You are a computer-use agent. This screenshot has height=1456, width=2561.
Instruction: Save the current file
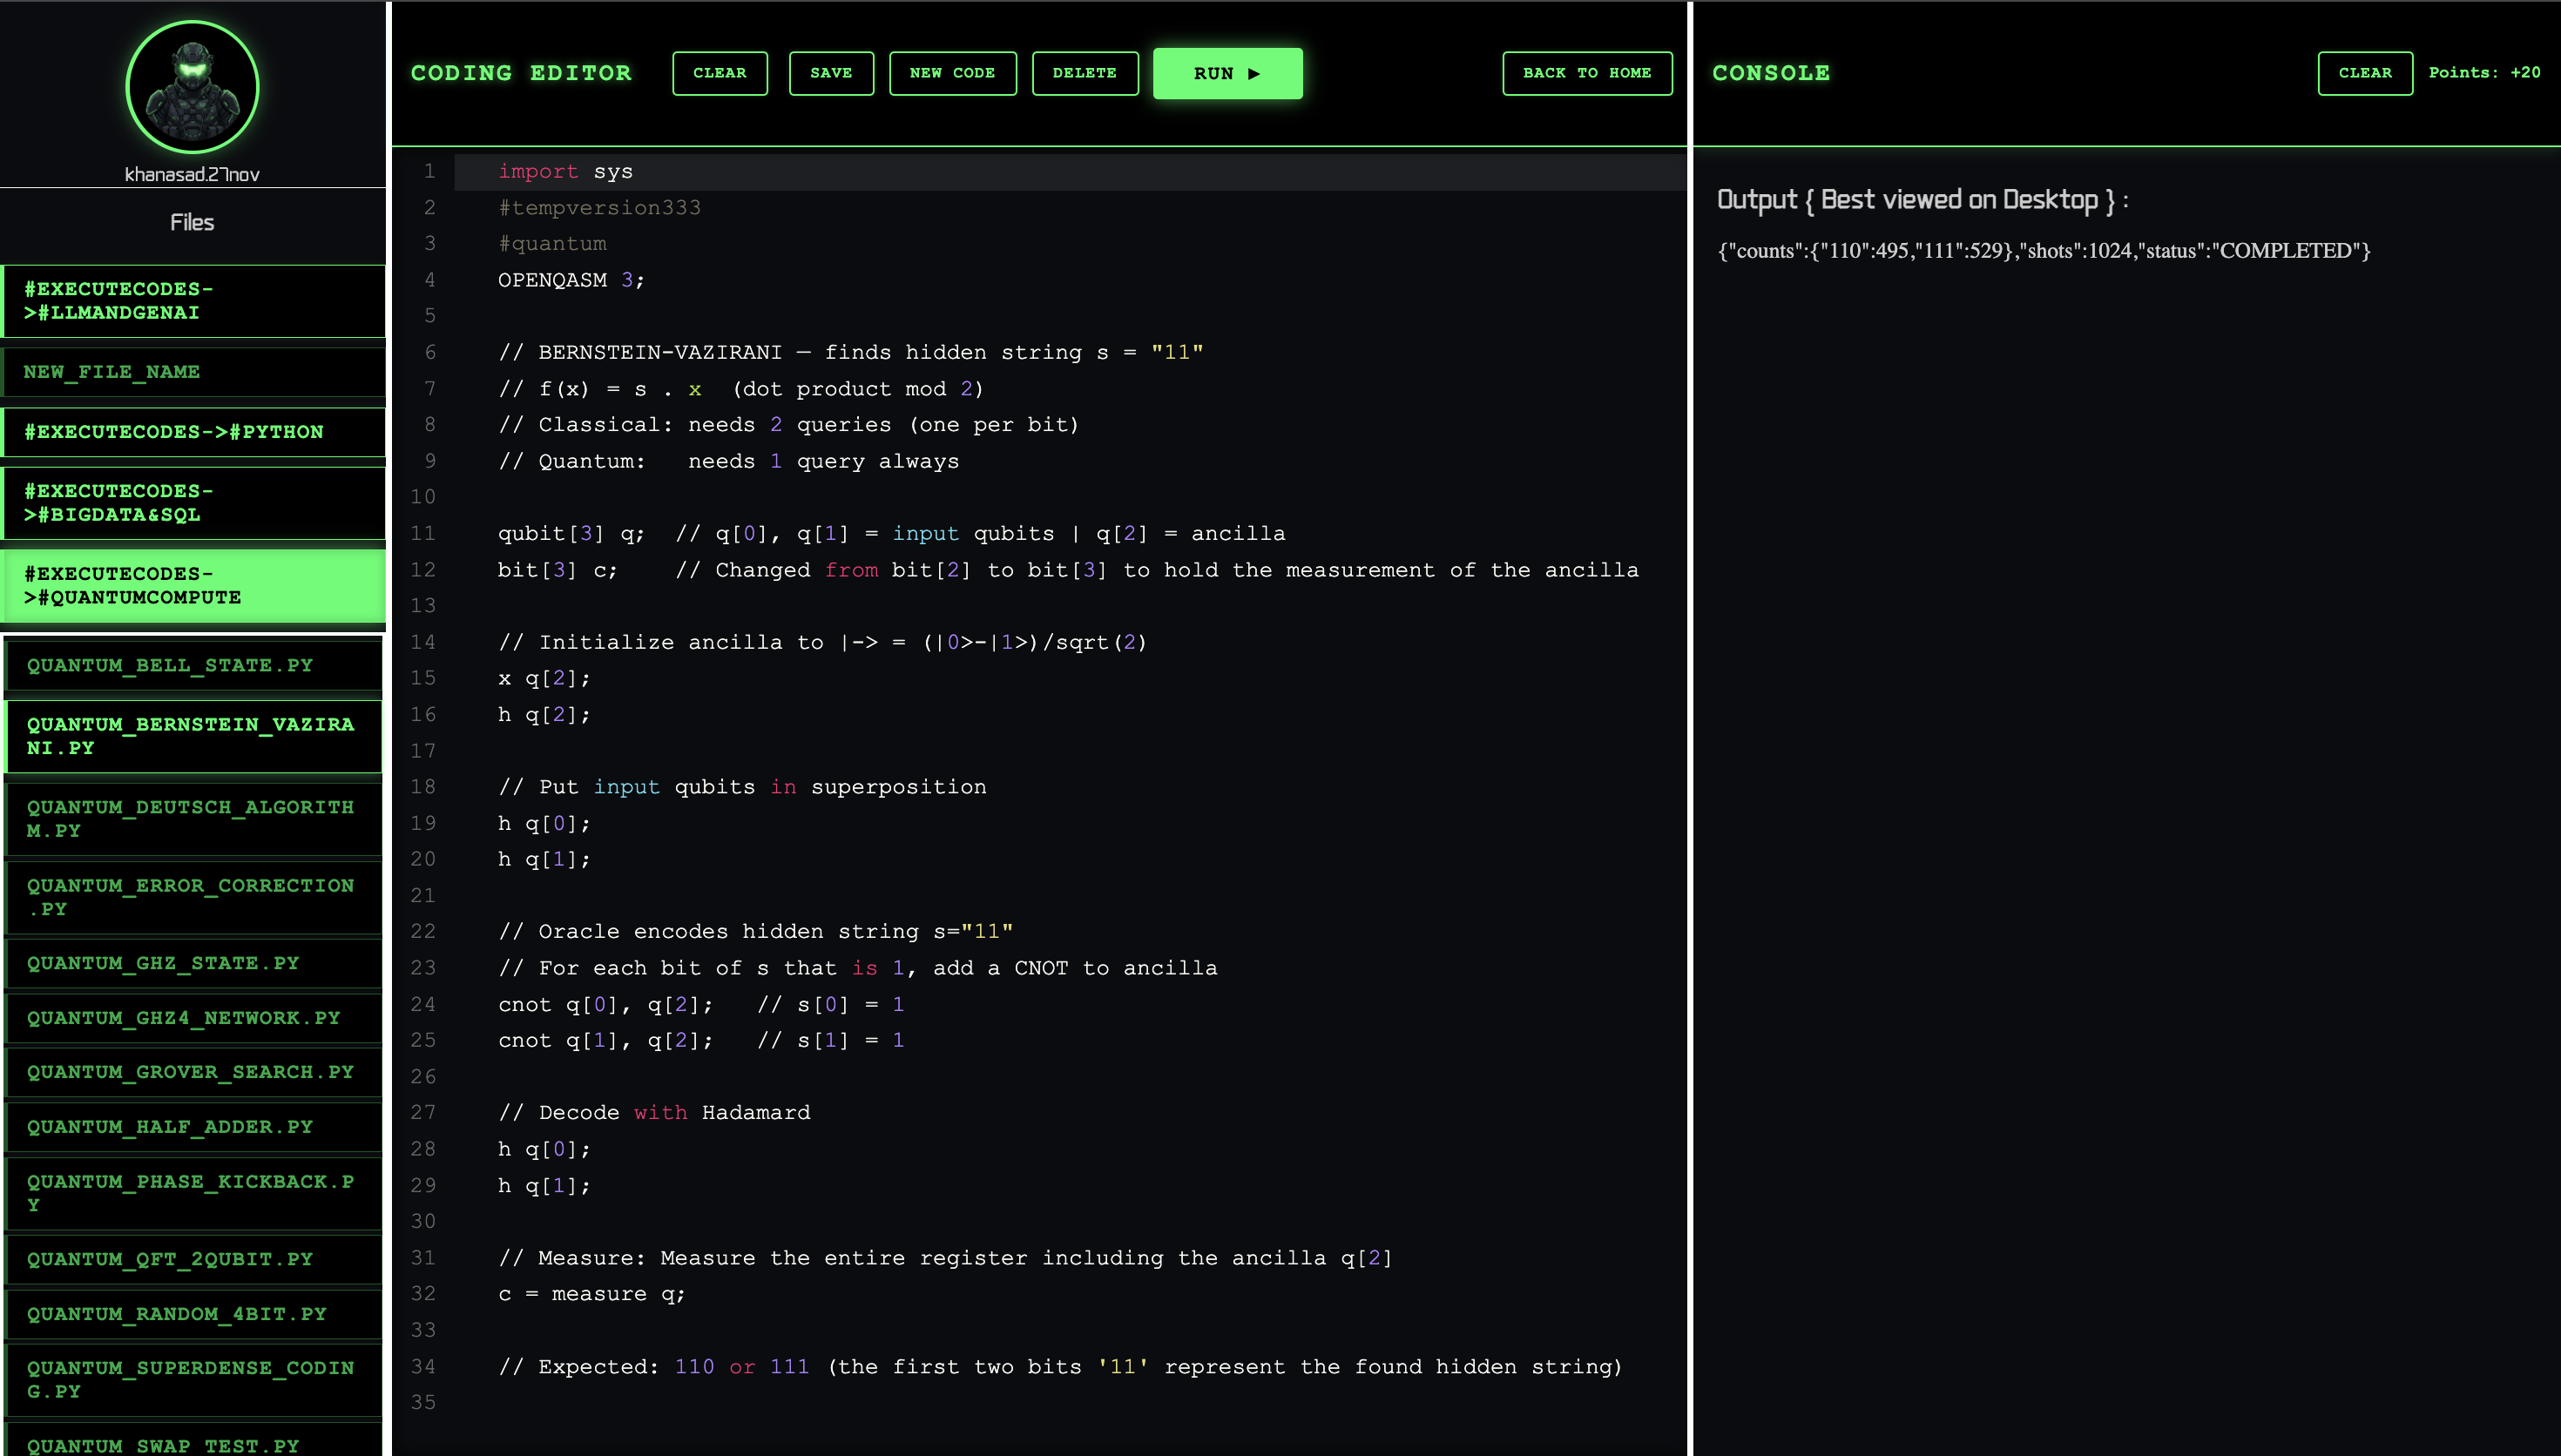pyautogui.click(x=831, y=73)
